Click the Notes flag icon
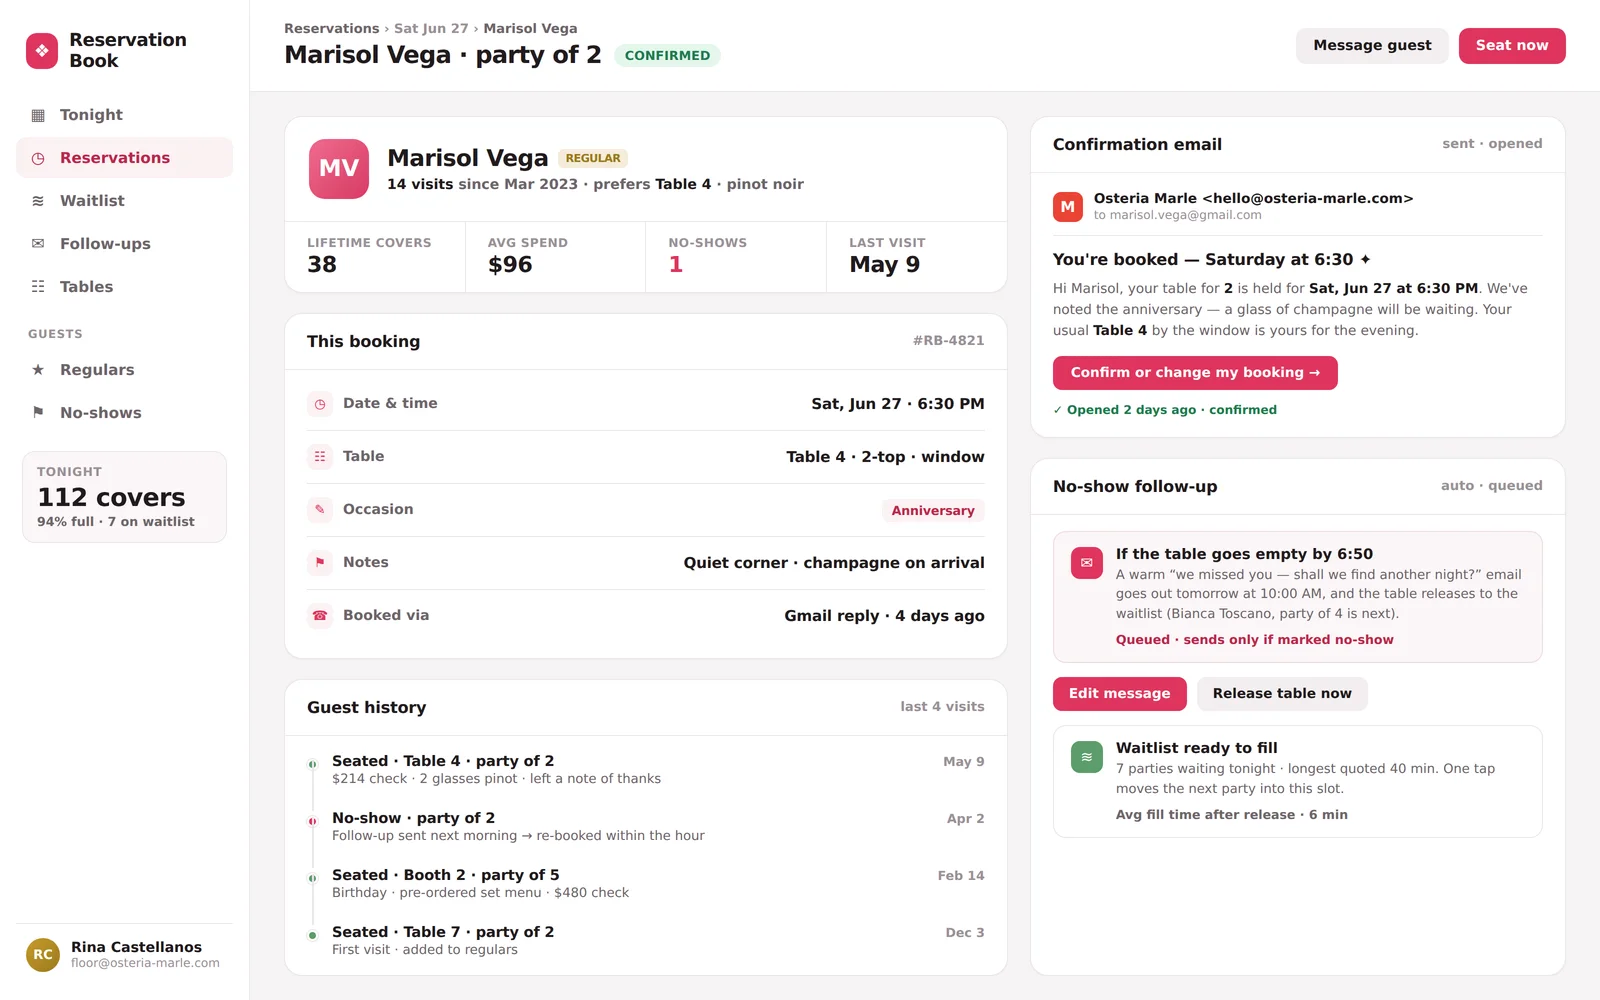This screenshot has width=1600, height=1000. 320,563
